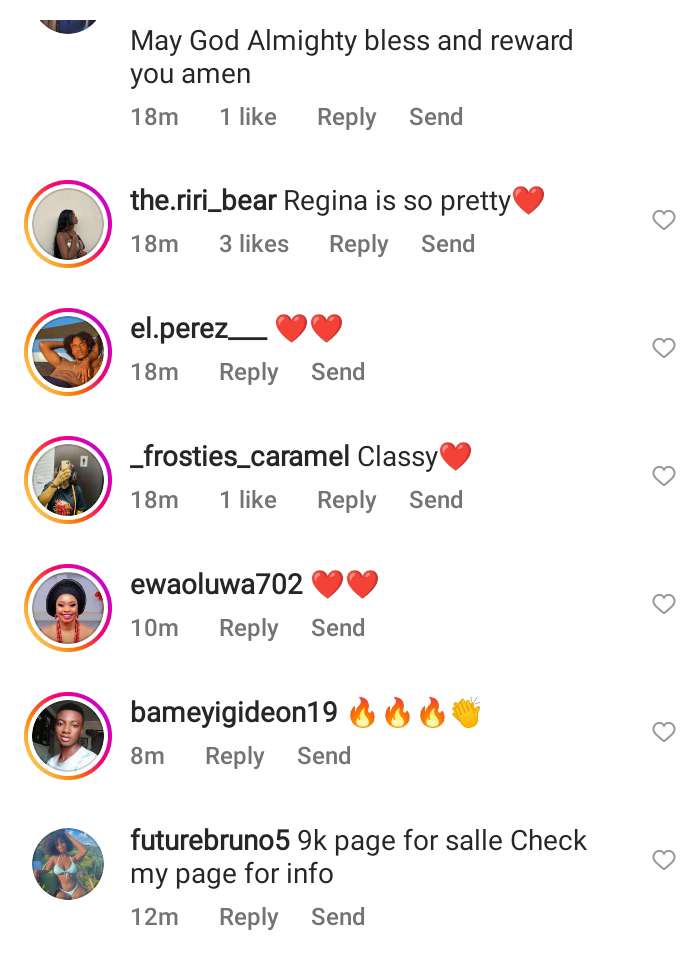View futurebruno5's profile photo

(x=68, y=863)
